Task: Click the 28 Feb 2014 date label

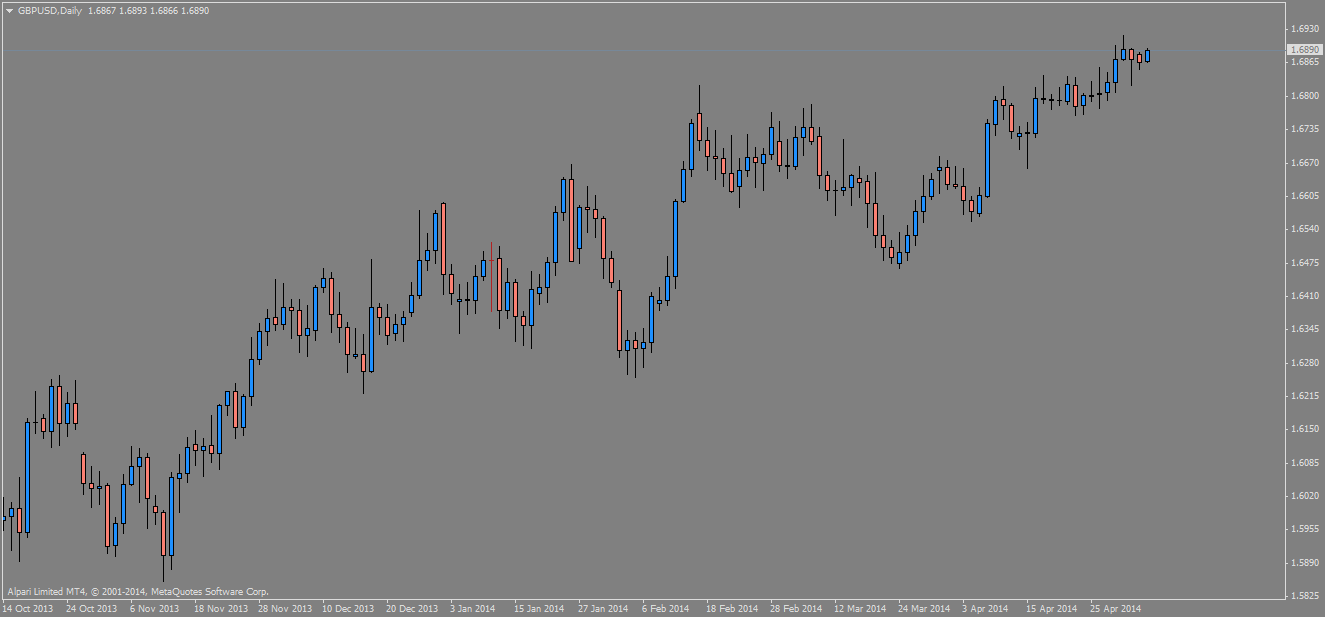Action: [795, 608]
